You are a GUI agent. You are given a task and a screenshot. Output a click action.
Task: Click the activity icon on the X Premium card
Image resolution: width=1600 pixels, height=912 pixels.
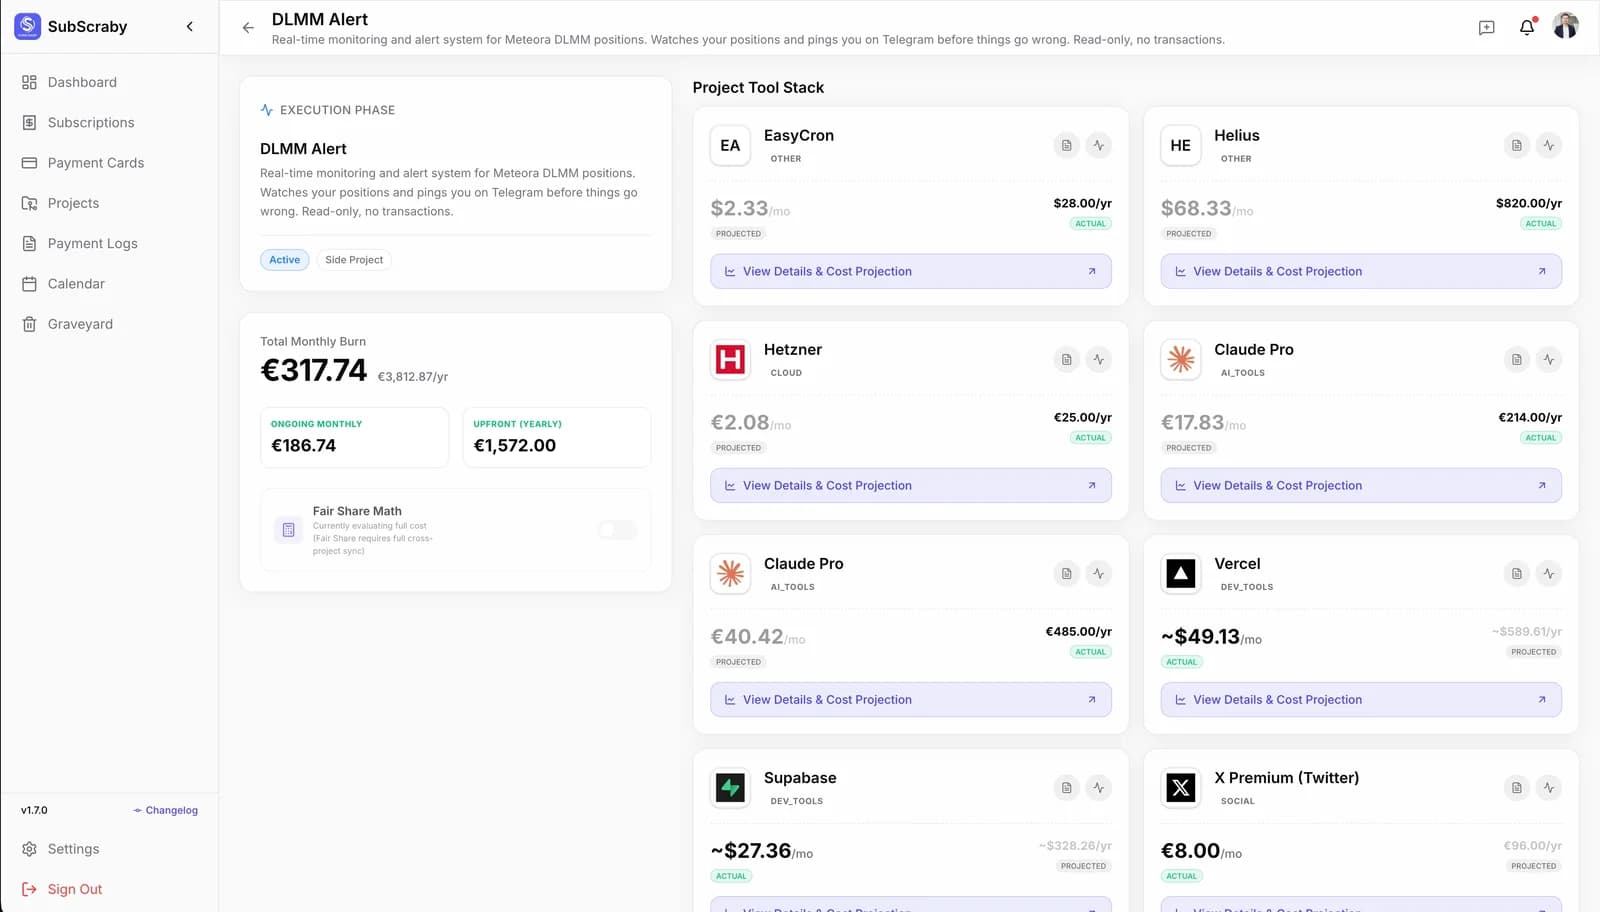[x=1549, y=788]
